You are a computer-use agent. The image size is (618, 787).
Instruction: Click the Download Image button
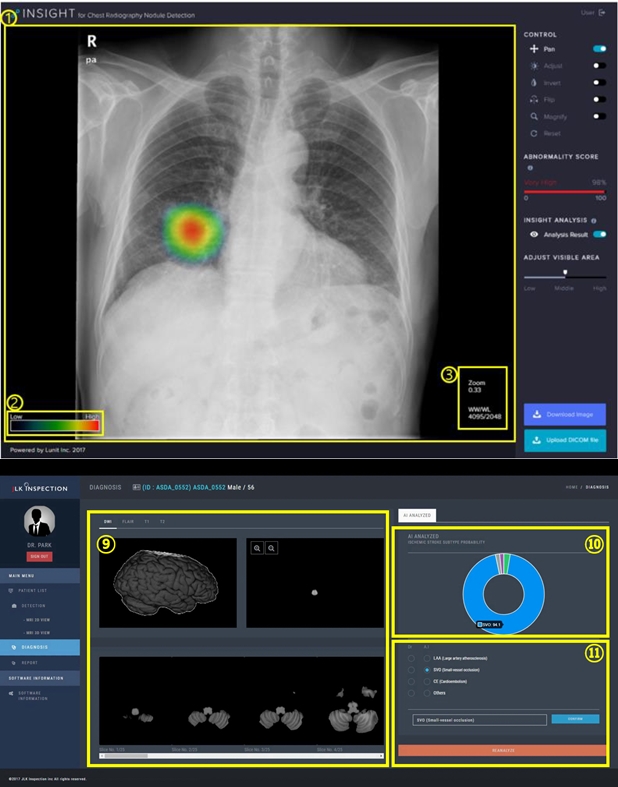(x=564, y=414)
